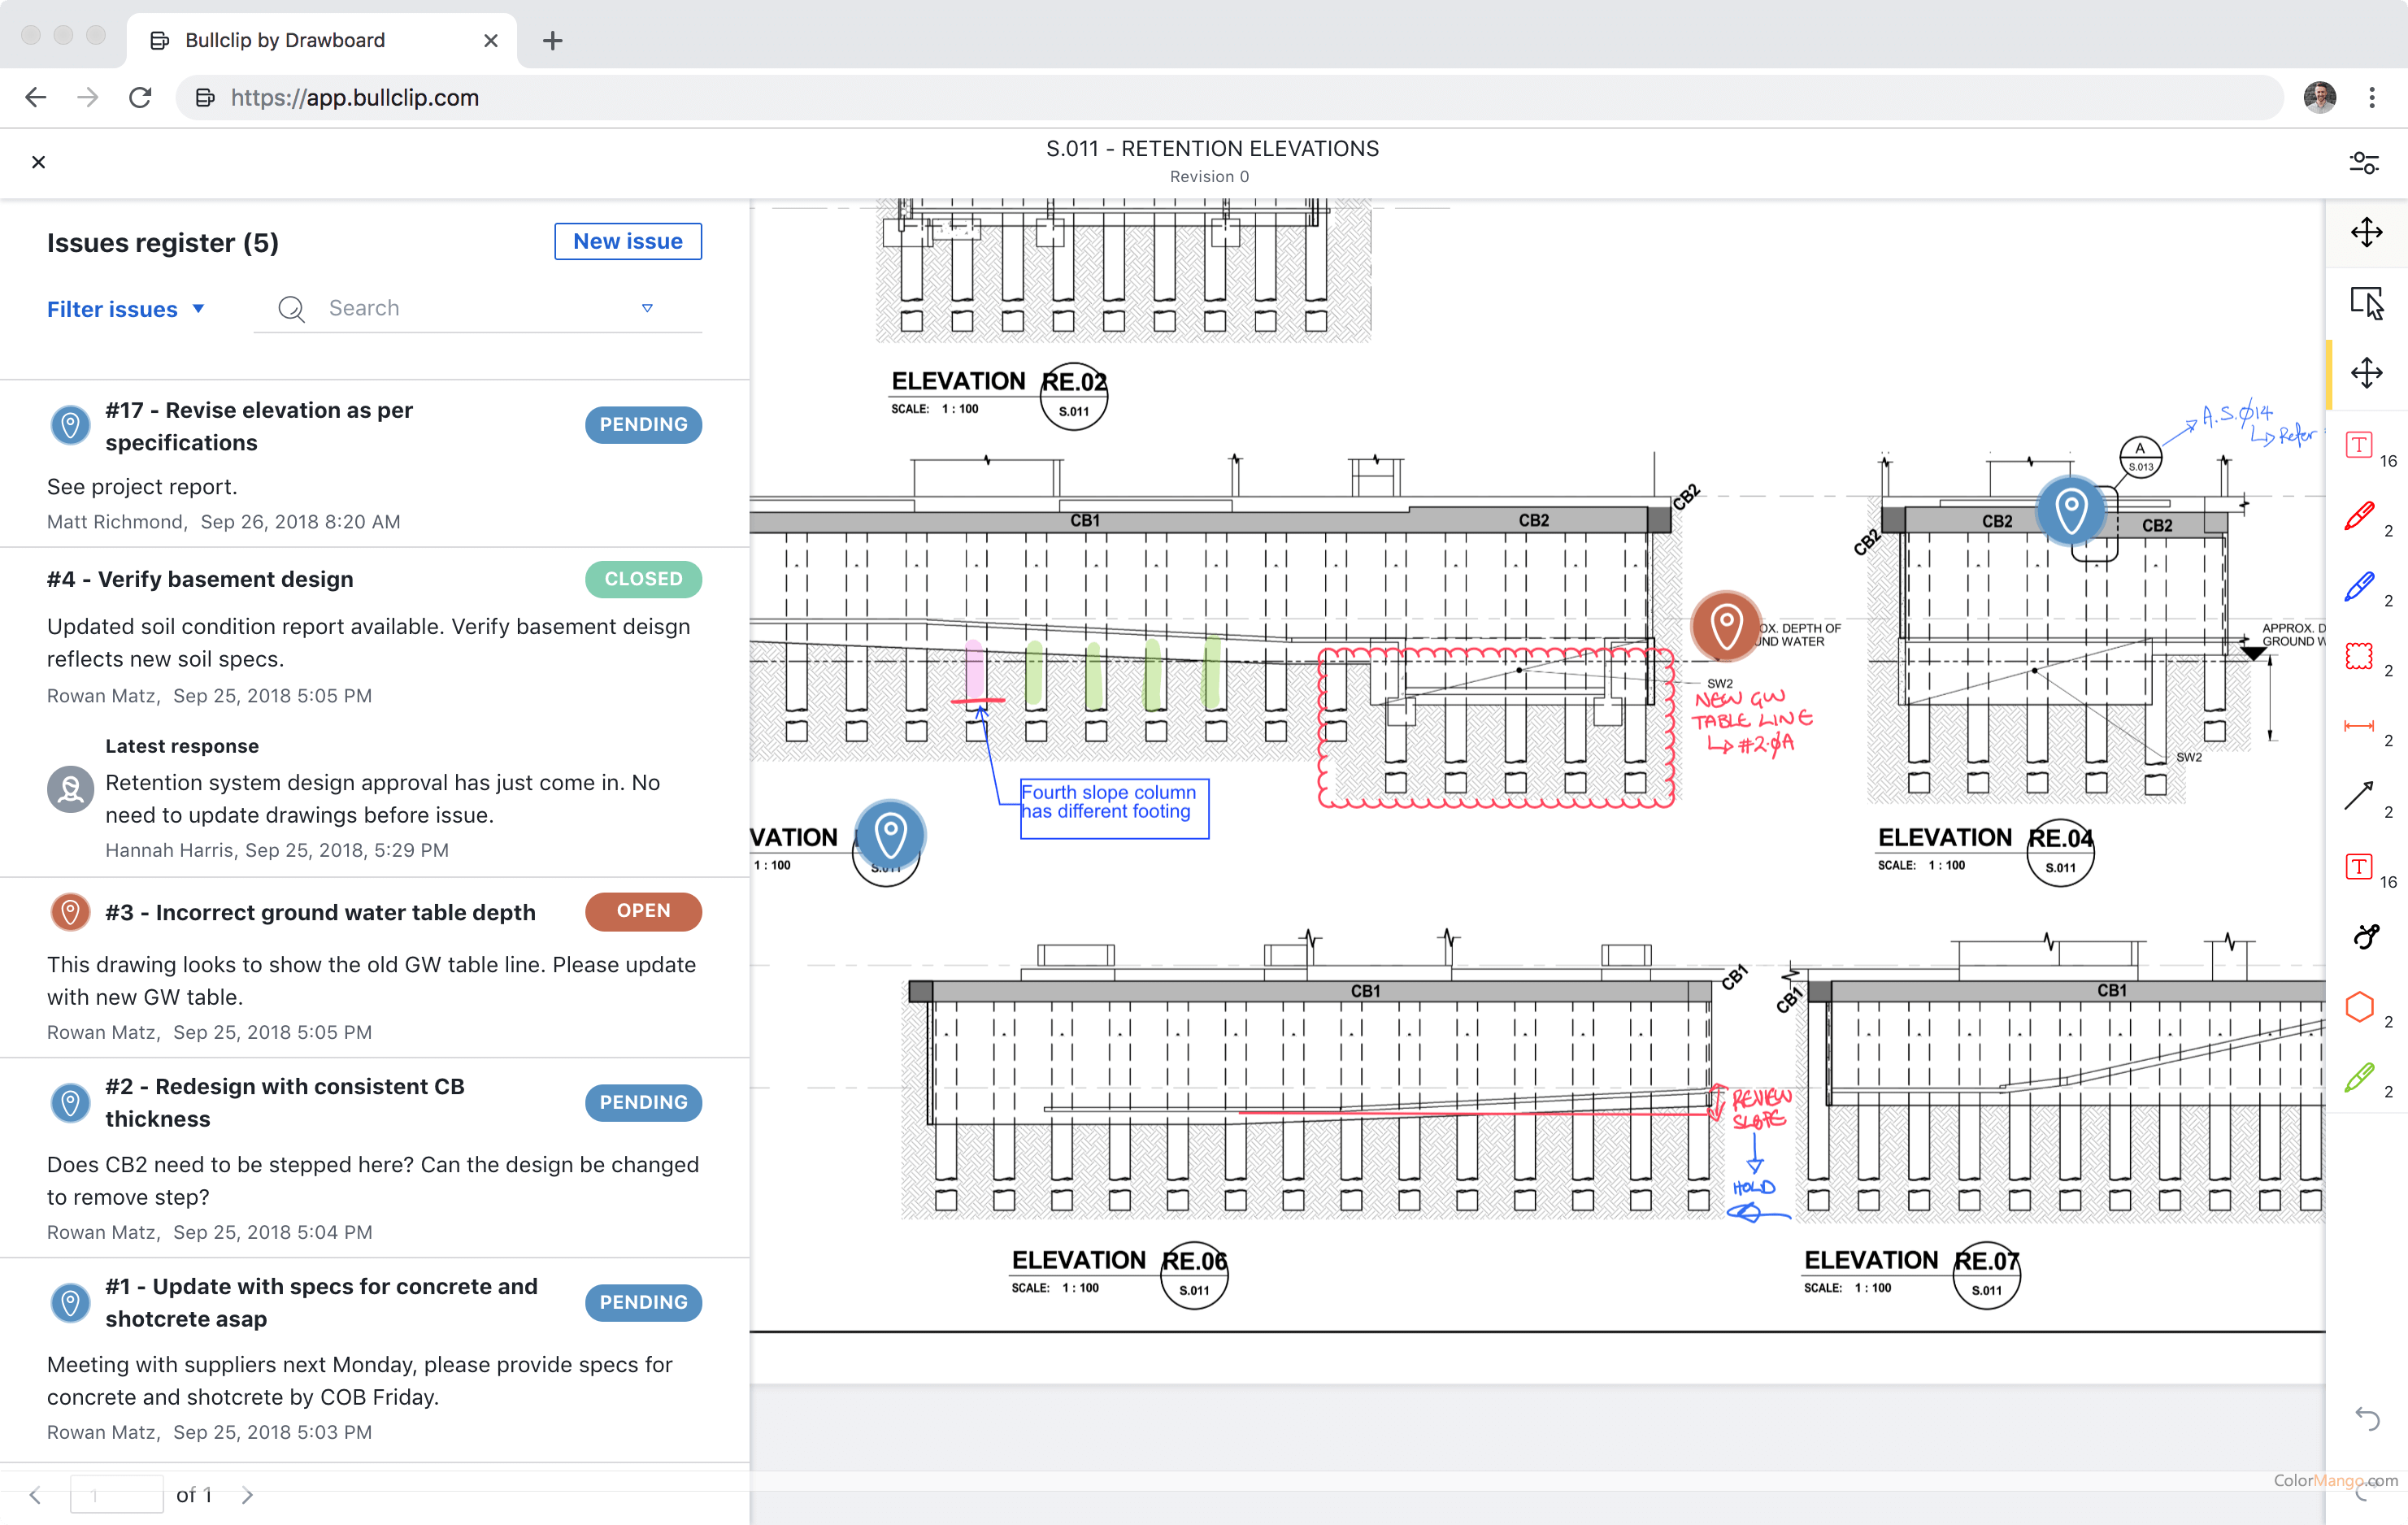Expand the Filter issues dropdown

point(126,309)
